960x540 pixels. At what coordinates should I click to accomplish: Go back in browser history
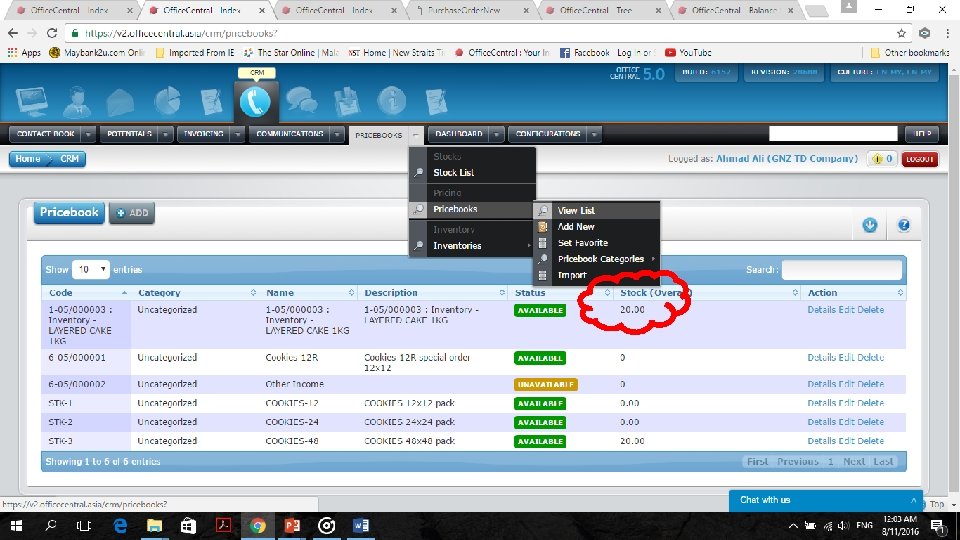point(13,33)
